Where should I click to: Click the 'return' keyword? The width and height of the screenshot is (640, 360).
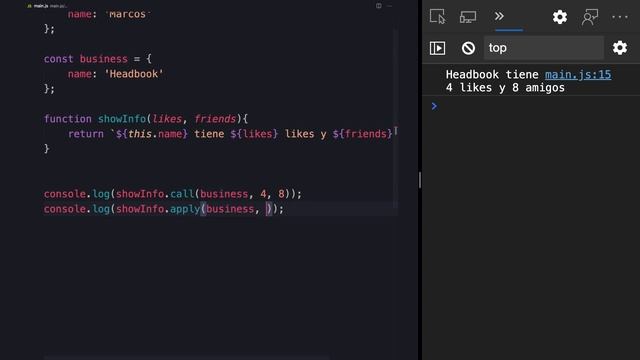coord(86,134)
